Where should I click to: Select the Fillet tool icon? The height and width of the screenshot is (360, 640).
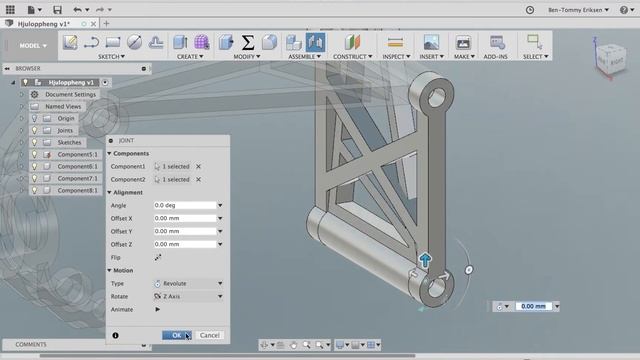point(269,42)
